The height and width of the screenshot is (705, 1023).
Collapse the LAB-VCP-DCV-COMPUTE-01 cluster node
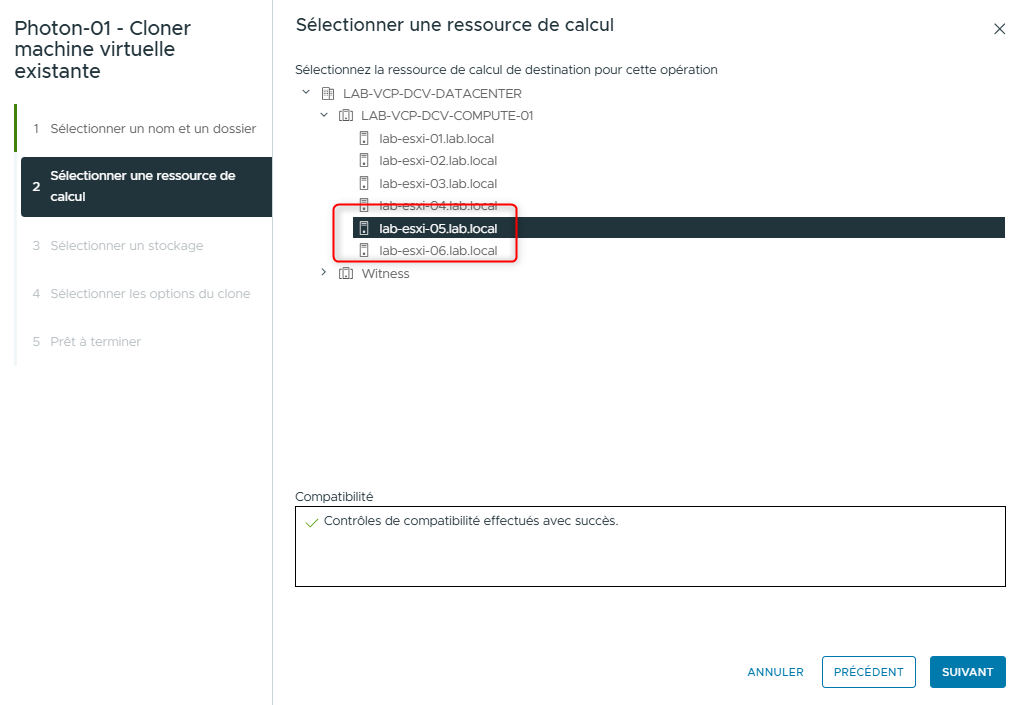tap(323, 115)
